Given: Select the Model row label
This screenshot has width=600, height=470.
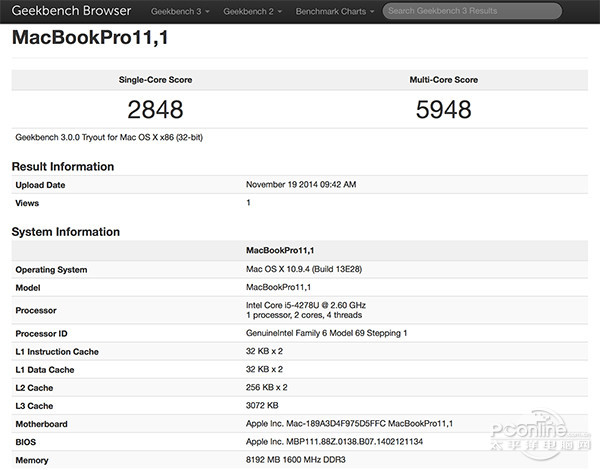Looking at the screenshot, I should coord(28,288).
